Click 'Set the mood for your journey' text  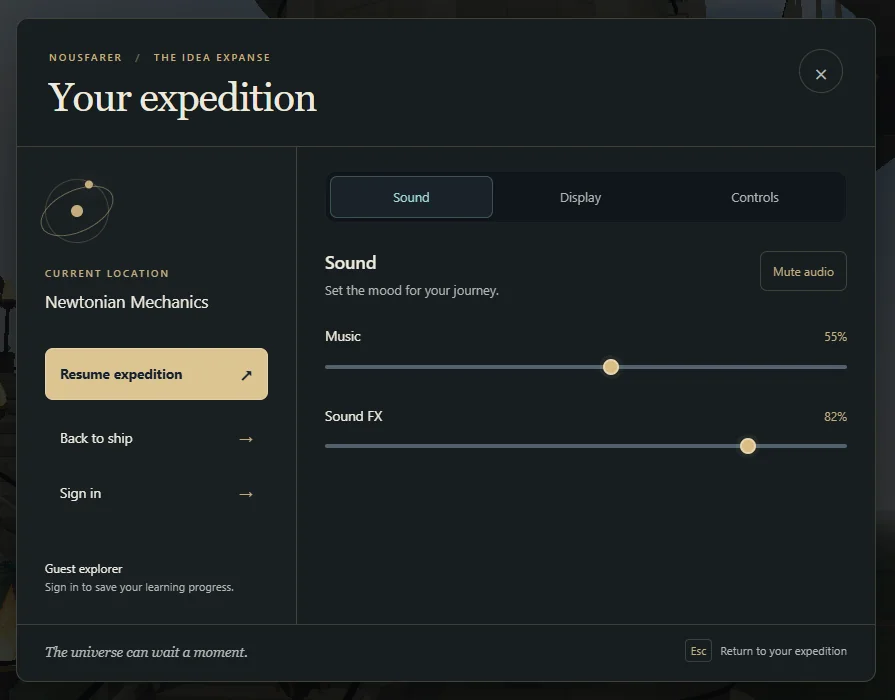click(412, 291)
